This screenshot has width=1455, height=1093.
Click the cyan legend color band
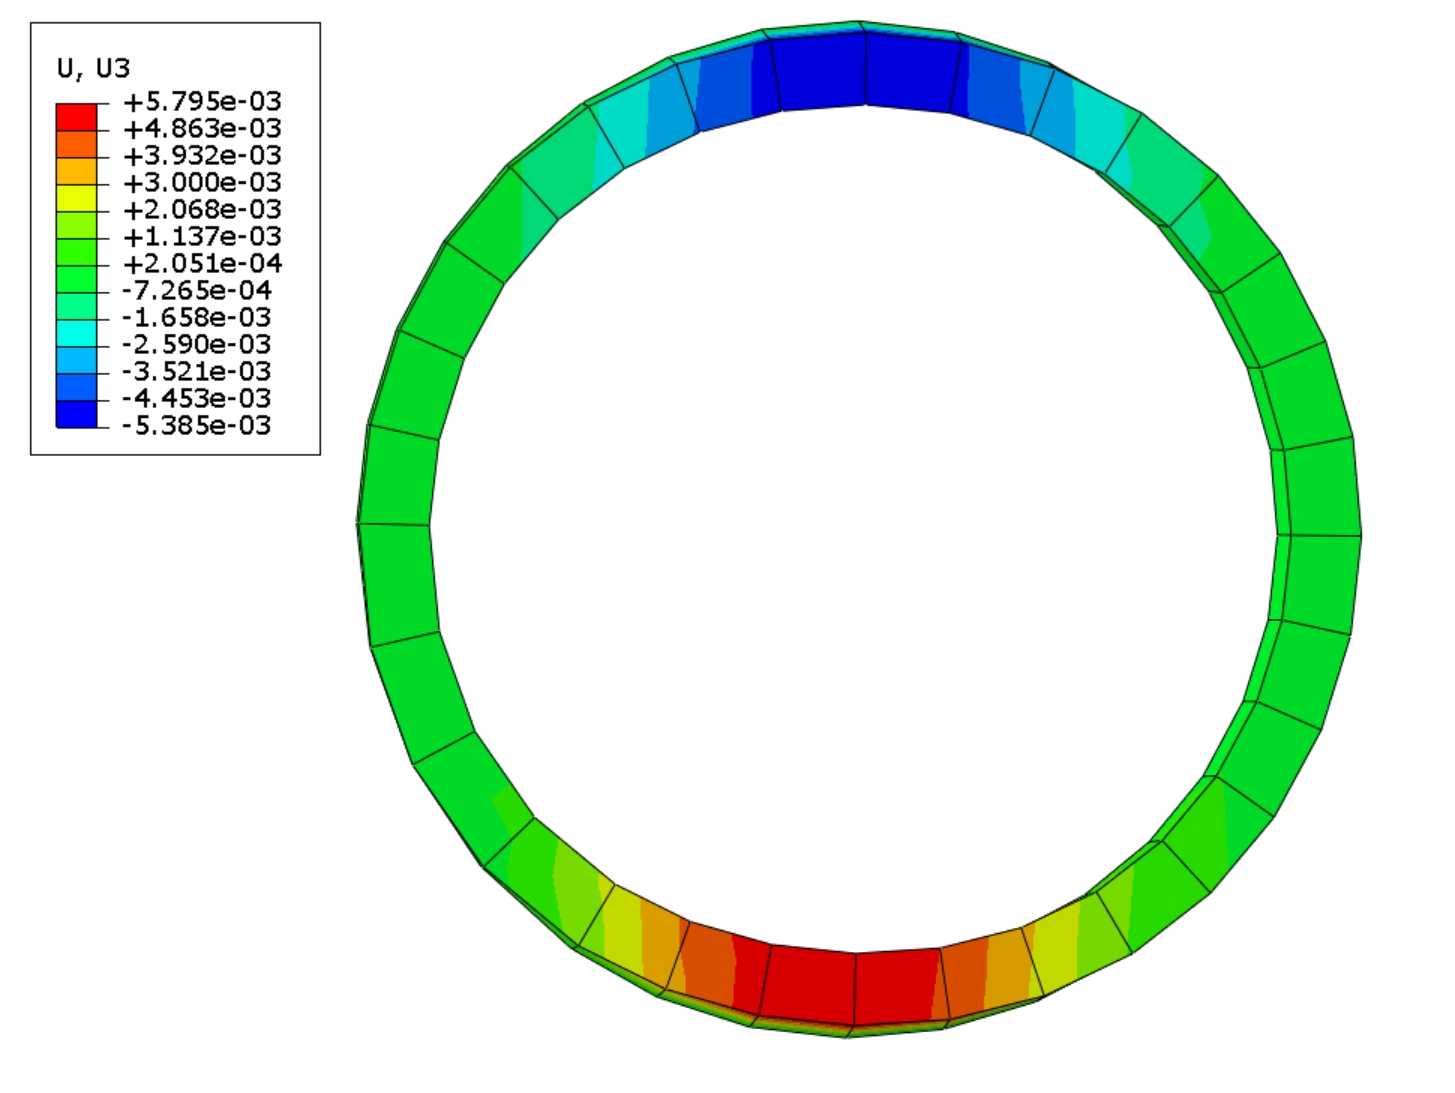(76, 332)
